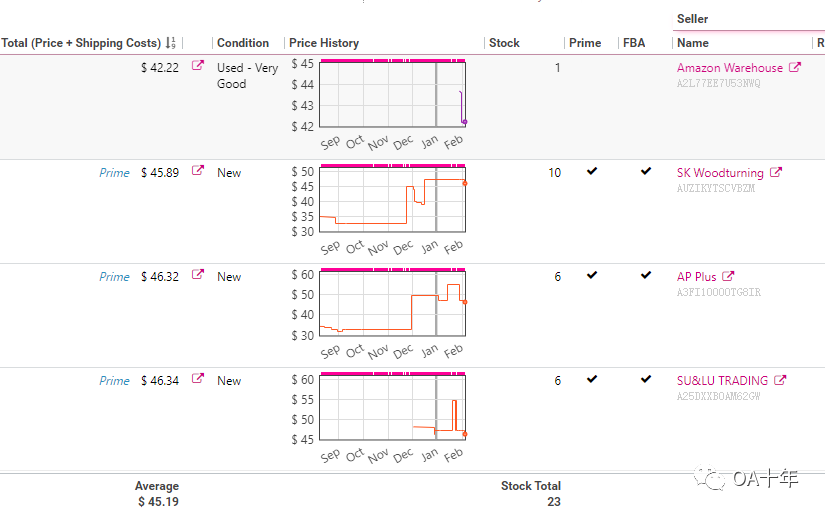
Task: Click the Price History column header
Action: [324, 43]
